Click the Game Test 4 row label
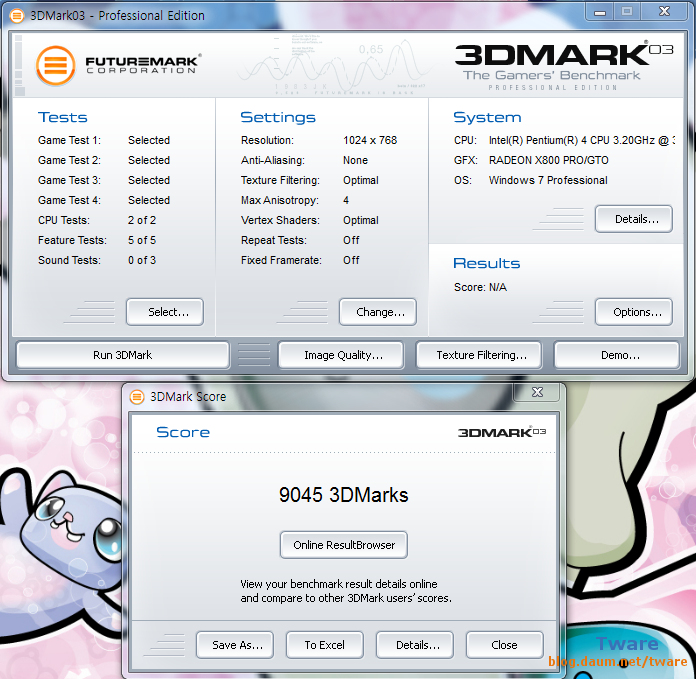 point(69,200)
